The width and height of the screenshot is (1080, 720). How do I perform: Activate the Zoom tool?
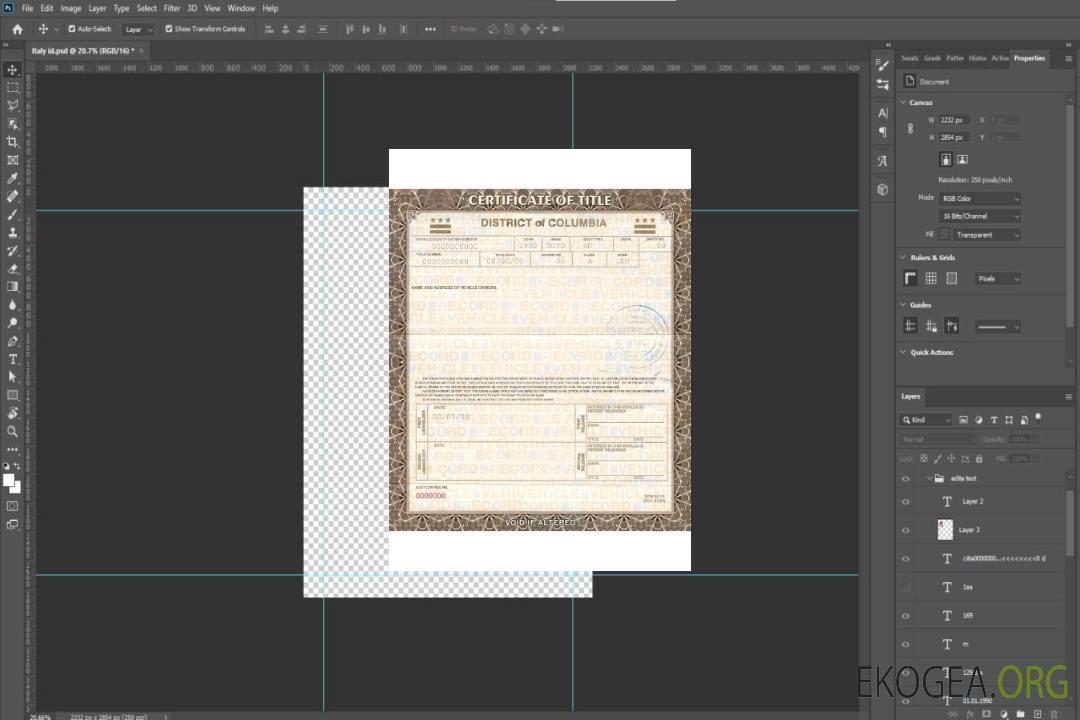tap(13, 431)
